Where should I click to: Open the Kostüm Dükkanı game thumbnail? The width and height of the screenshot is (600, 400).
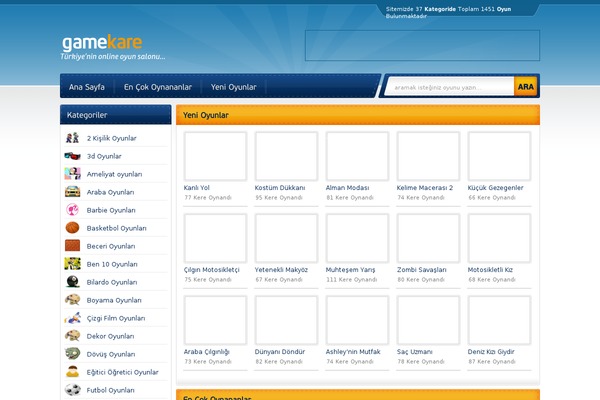(286, 156)
